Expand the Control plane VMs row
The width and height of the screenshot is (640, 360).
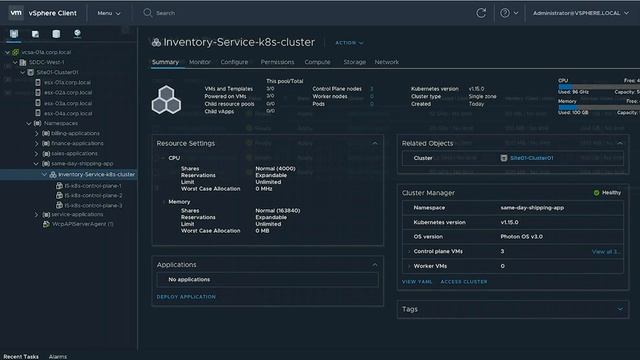click(x=409, y=251)
